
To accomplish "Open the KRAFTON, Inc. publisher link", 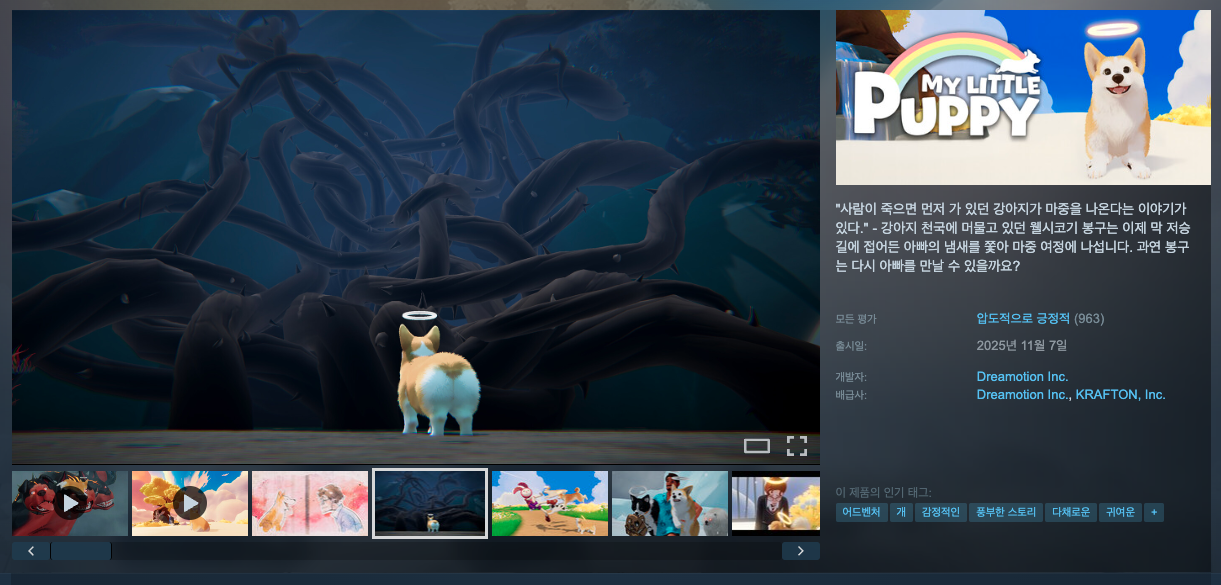I will (1120, 395).
